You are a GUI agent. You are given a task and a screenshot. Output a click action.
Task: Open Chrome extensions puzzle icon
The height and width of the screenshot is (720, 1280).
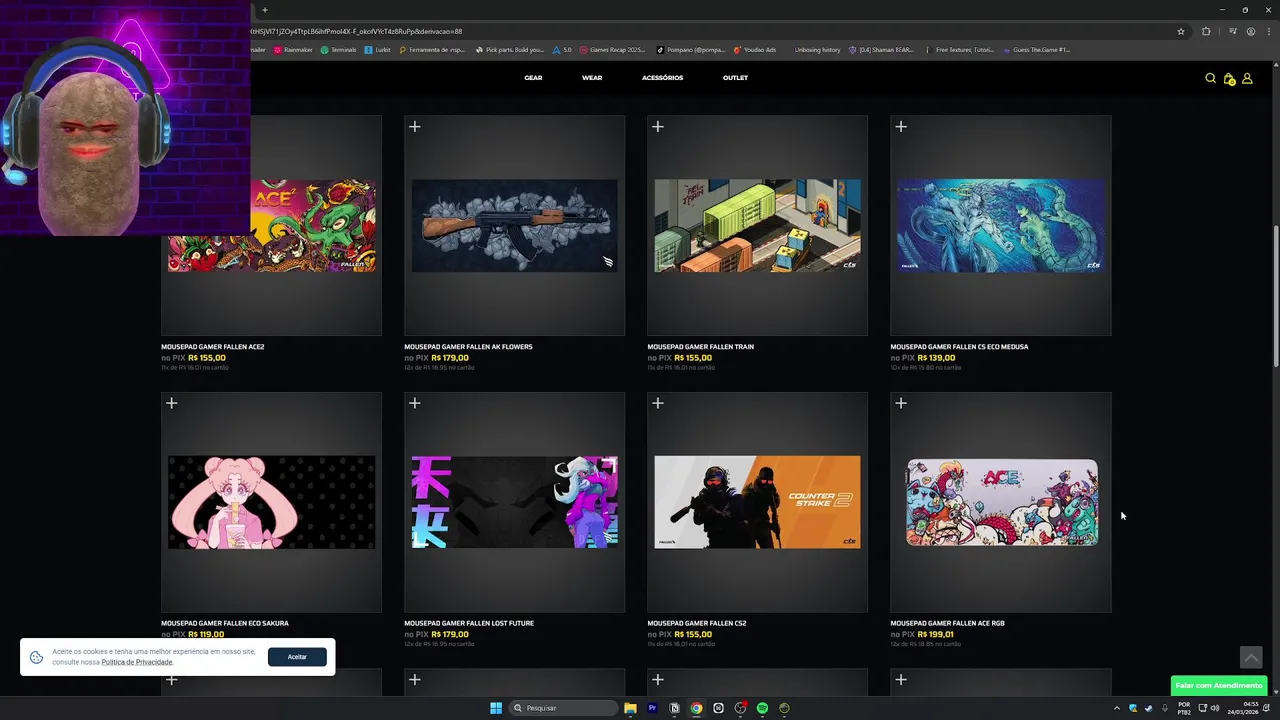pyautogui.click(x=1206, y=31)
